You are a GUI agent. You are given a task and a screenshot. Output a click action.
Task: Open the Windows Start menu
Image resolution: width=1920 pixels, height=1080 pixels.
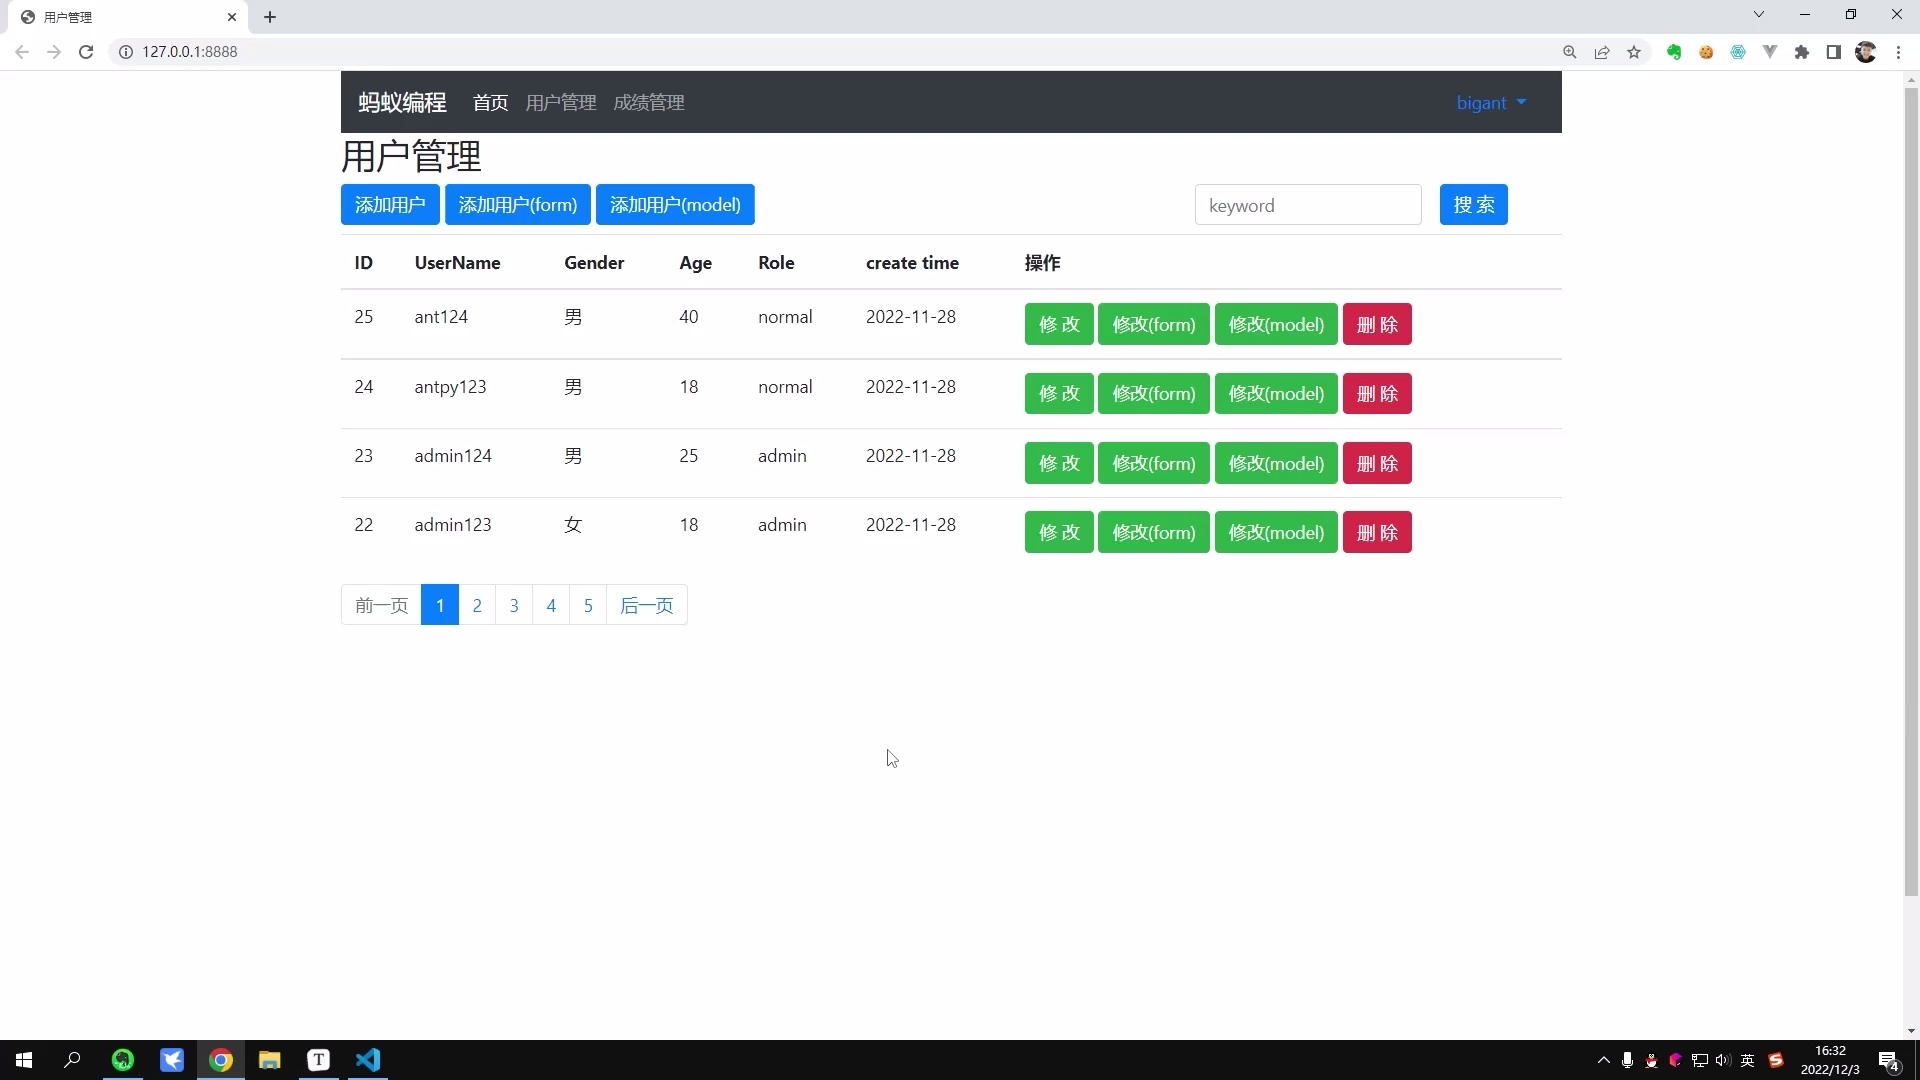(x=24, y=1060)
